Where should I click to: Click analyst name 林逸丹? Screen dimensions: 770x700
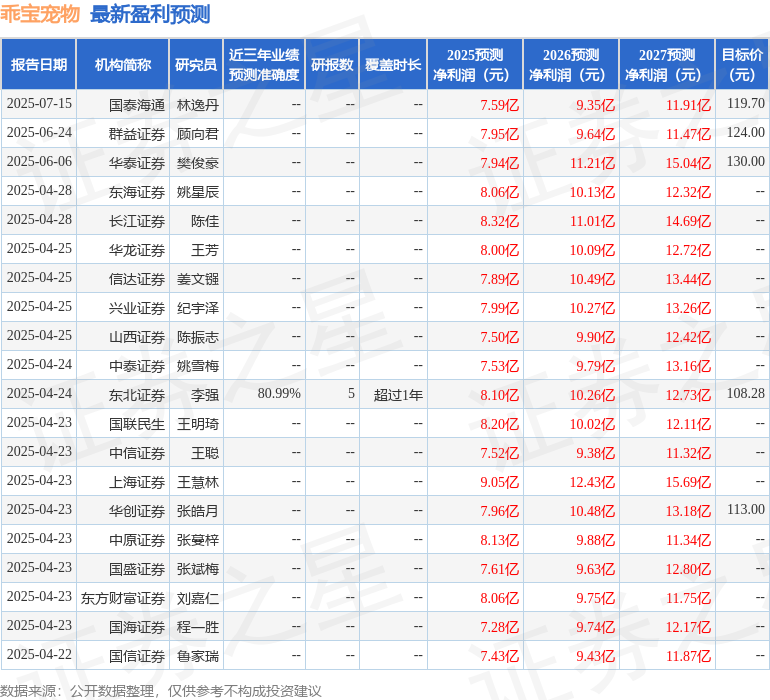coord(197,105)
